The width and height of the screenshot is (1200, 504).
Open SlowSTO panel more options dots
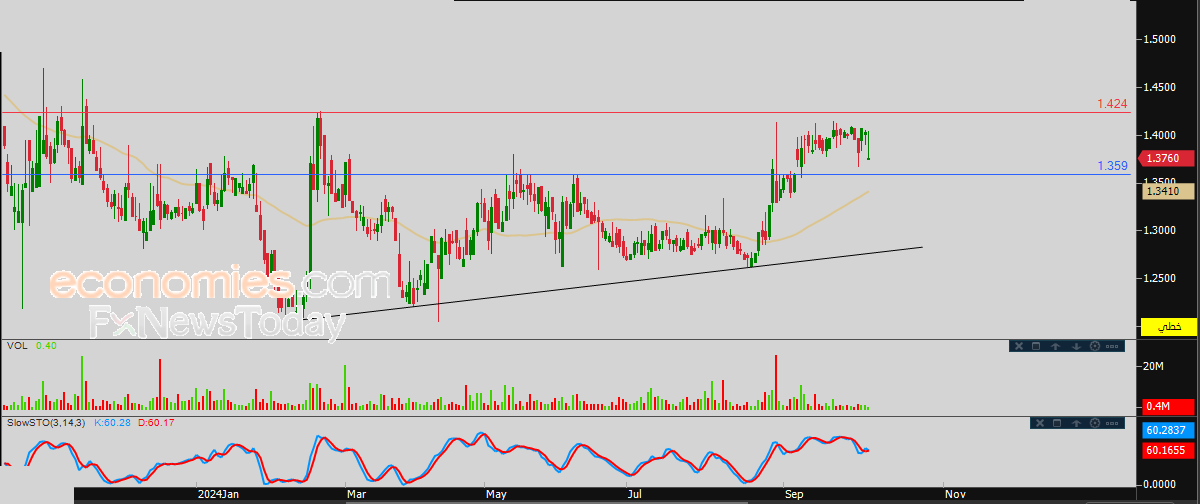coord(1112,423)
